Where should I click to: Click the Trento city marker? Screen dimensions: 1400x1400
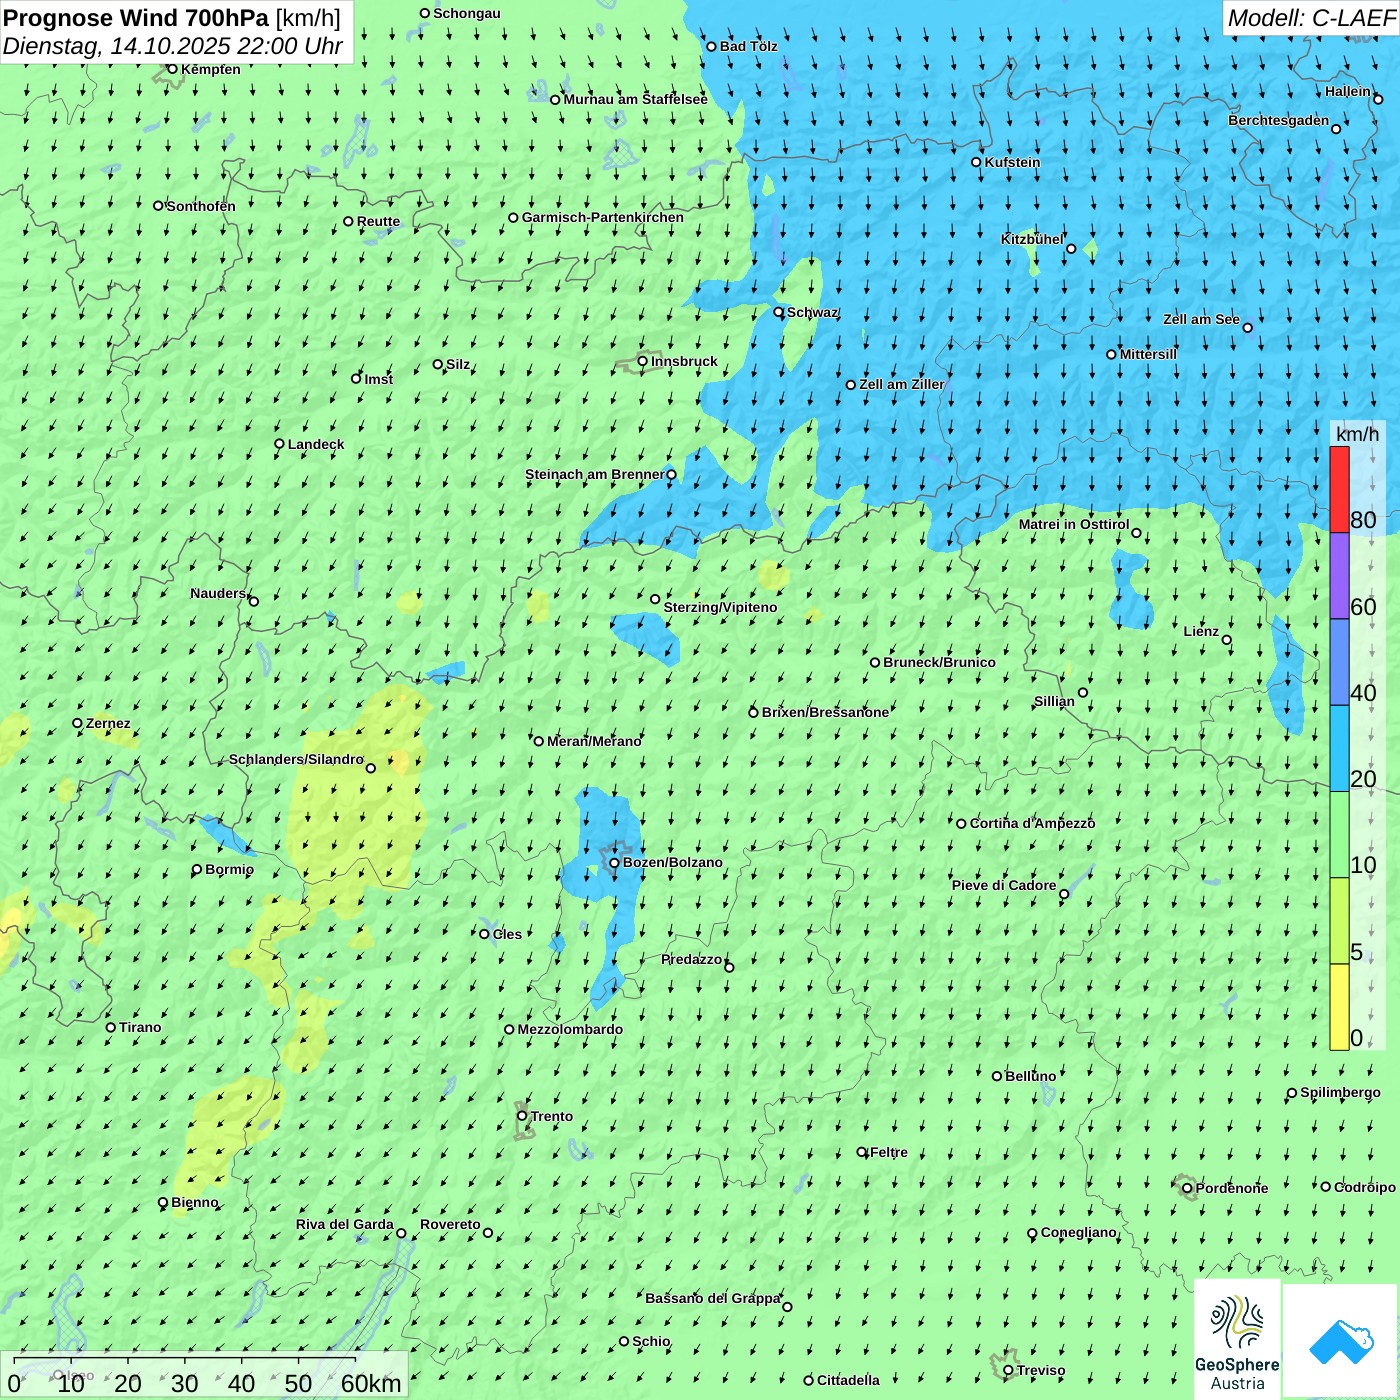coord(522,1116)
